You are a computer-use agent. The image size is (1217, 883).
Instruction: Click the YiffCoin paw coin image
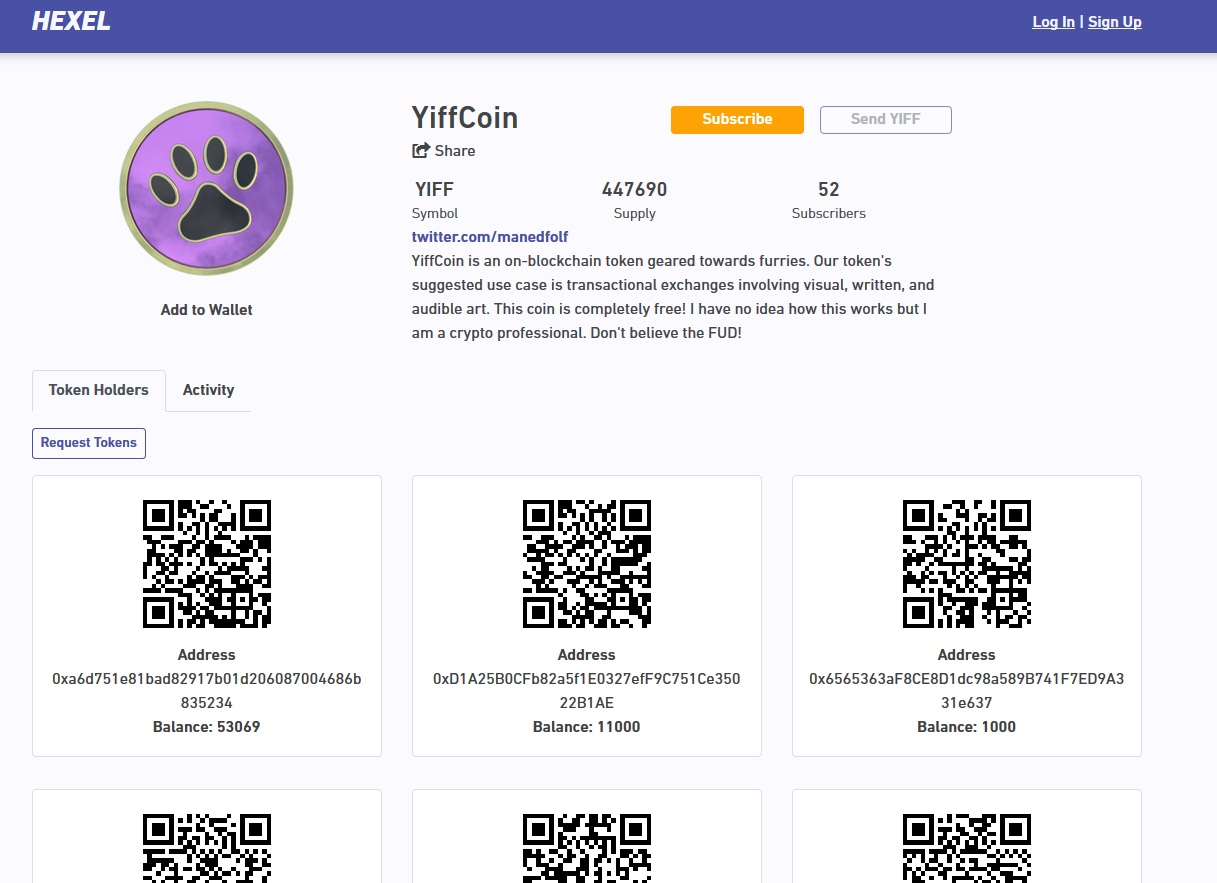click(206, 188)
